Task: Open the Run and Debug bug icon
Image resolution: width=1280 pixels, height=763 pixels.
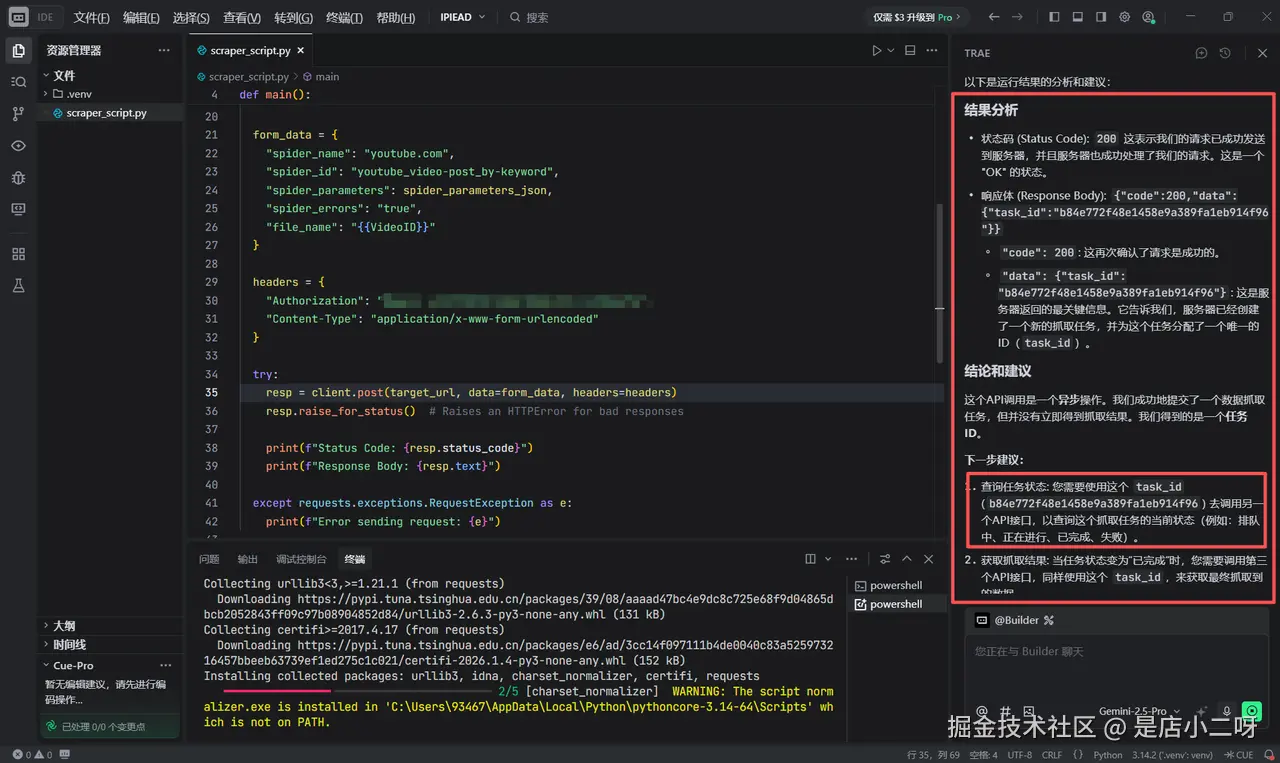Action: 18,178
